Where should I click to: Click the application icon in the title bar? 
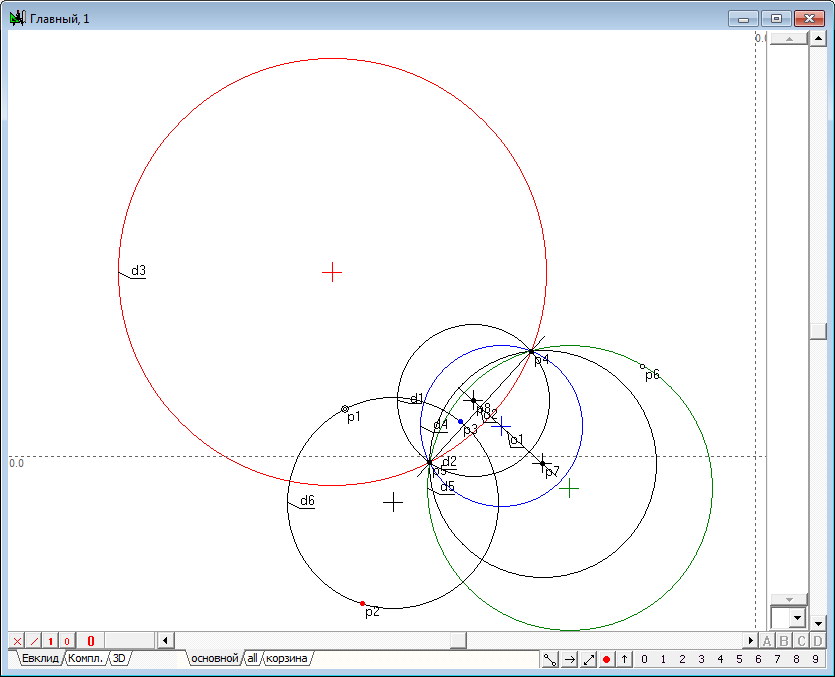click(17, 19)
